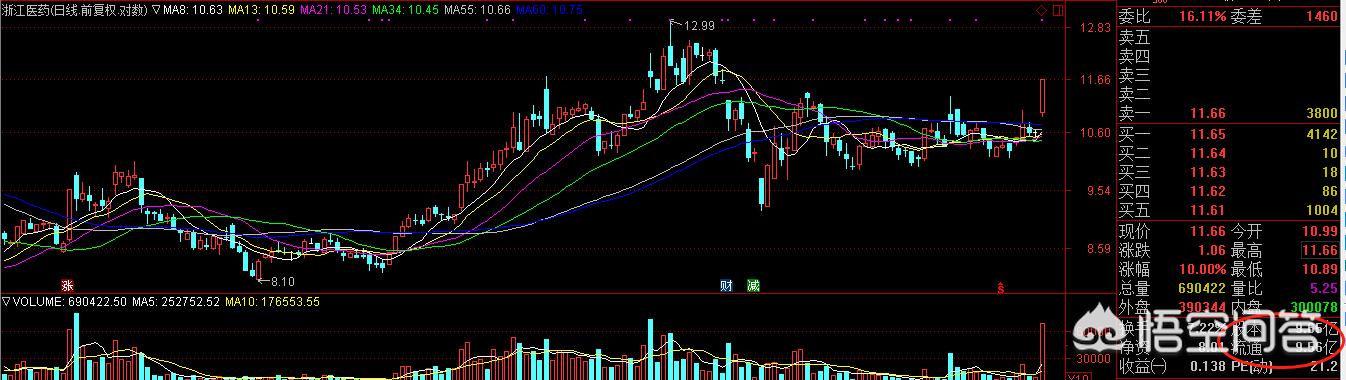Click the small square icon beside the diamond
Viewport: 1346px width, 380px height.
(1059, 10)
